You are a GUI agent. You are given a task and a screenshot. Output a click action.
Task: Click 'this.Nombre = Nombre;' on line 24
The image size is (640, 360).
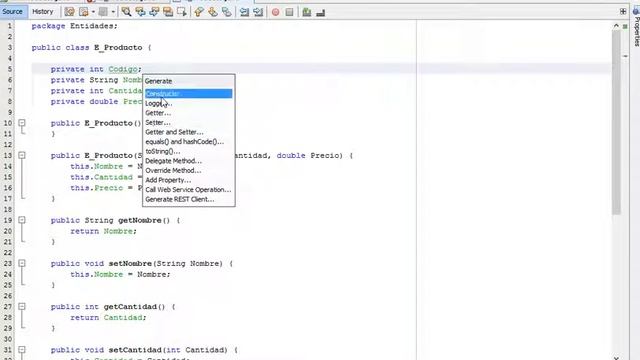click(120, 274)
